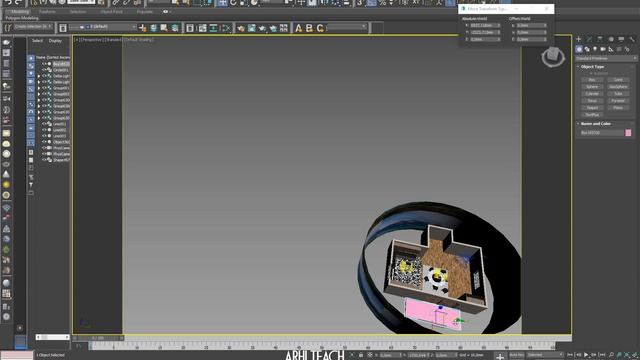Switch to the Freeform ribbon tab
Image resolution: width=640 pixels, height=360 pixels.
coord(47,11)
